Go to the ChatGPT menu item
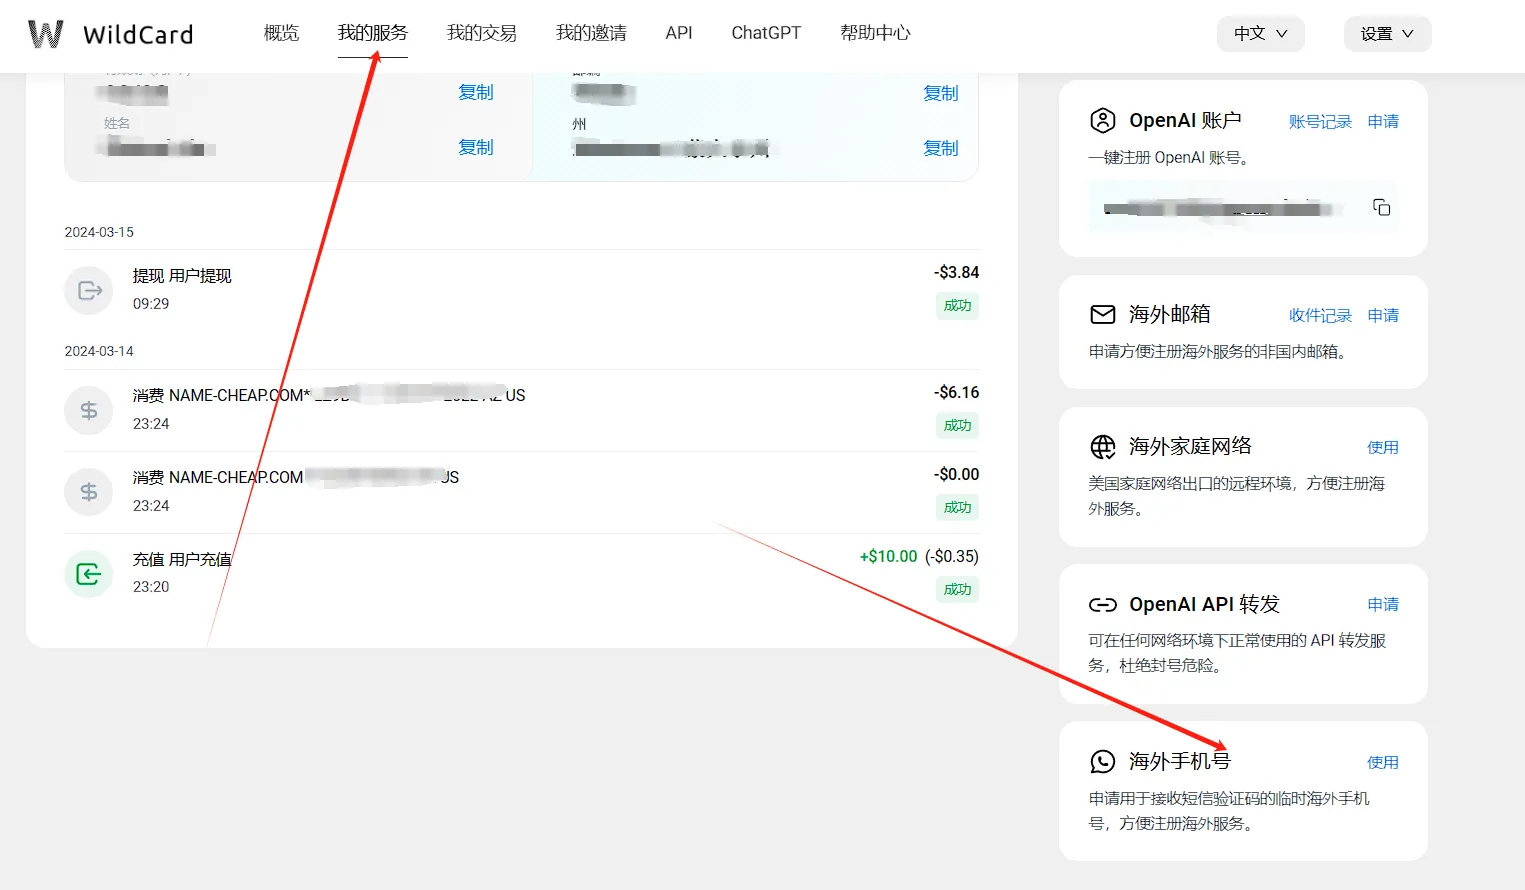 click(x=766, y=33)
